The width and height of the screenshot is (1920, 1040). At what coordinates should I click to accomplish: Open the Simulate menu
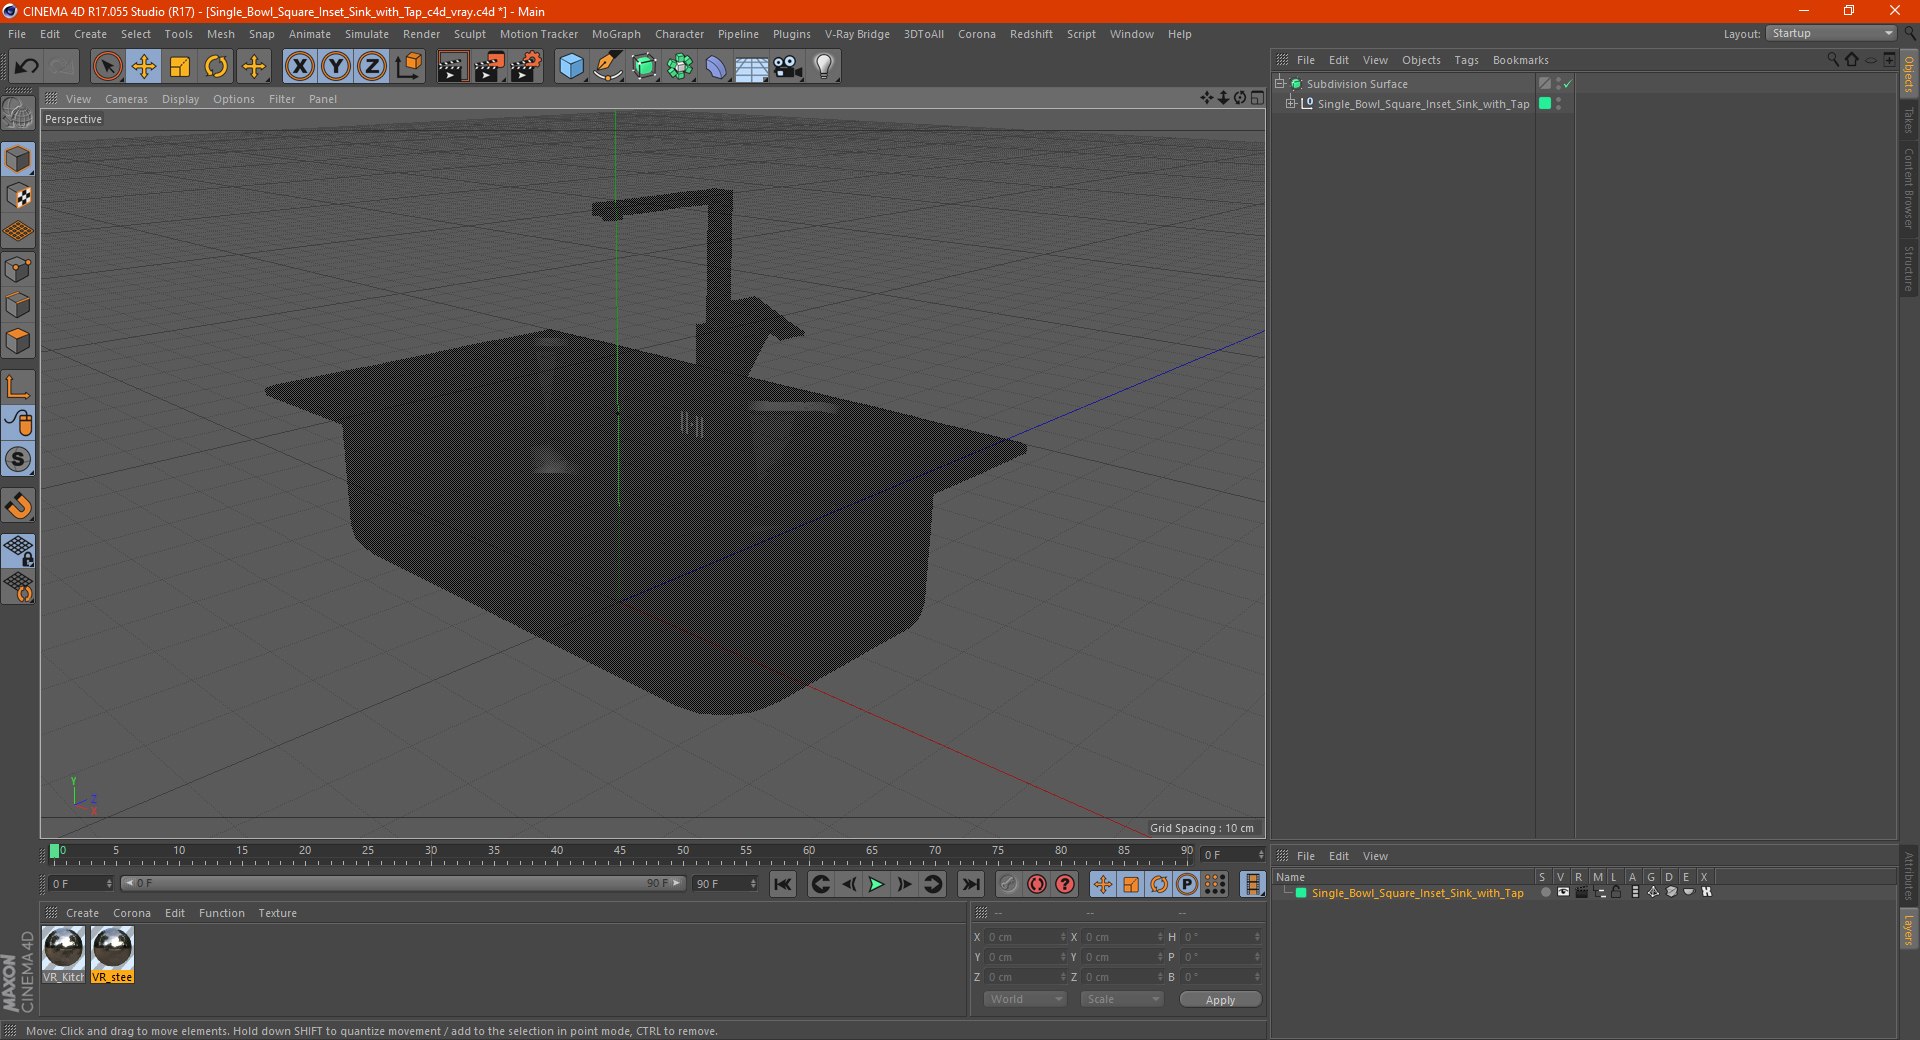coord(367,34)
